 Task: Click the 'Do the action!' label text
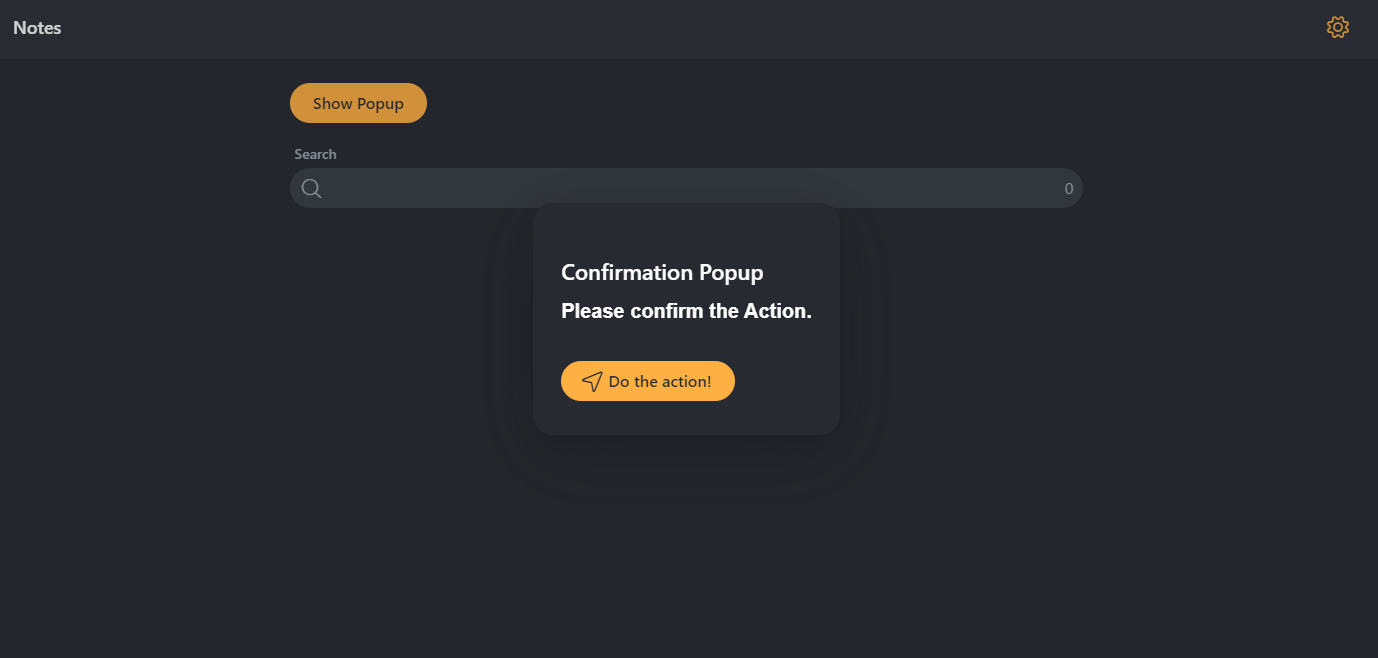tap(660, 381)
